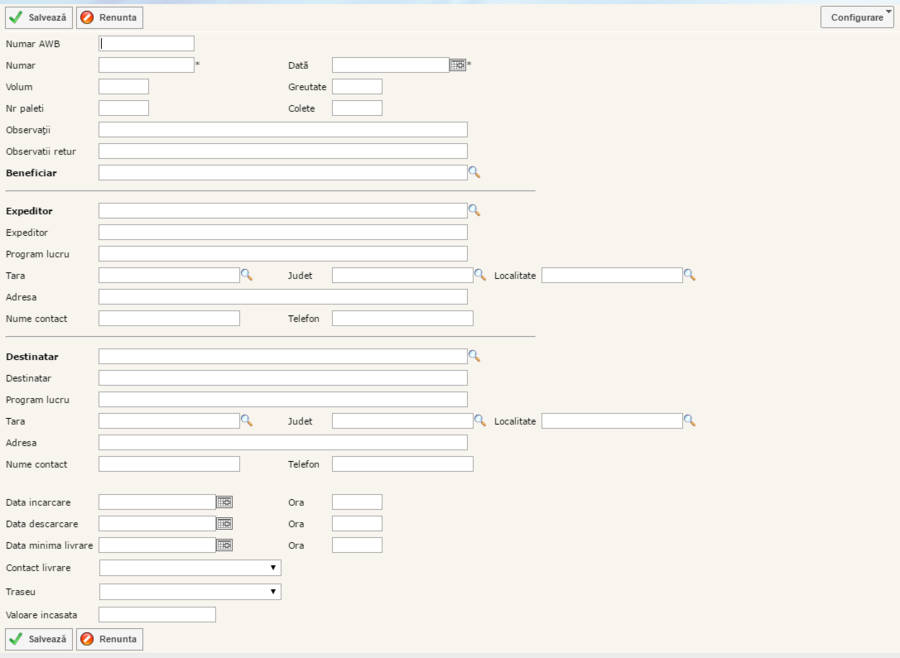Screen dimensions: 900x658
Task: Click the Expeditor lookup magnifier icon
Action: click(x=475, y=211)
